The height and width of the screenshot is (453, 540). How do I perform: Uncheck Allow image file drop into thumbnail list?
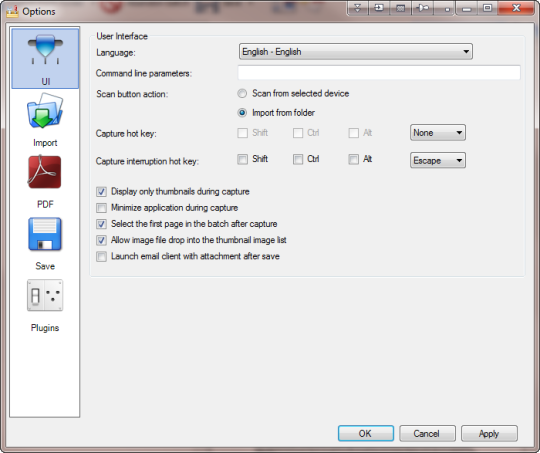pos(101,240)
